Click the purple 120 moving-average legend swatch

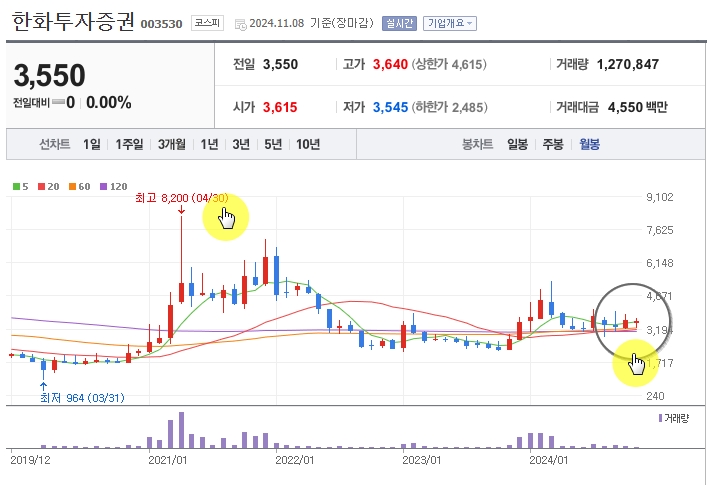(103, 187)
